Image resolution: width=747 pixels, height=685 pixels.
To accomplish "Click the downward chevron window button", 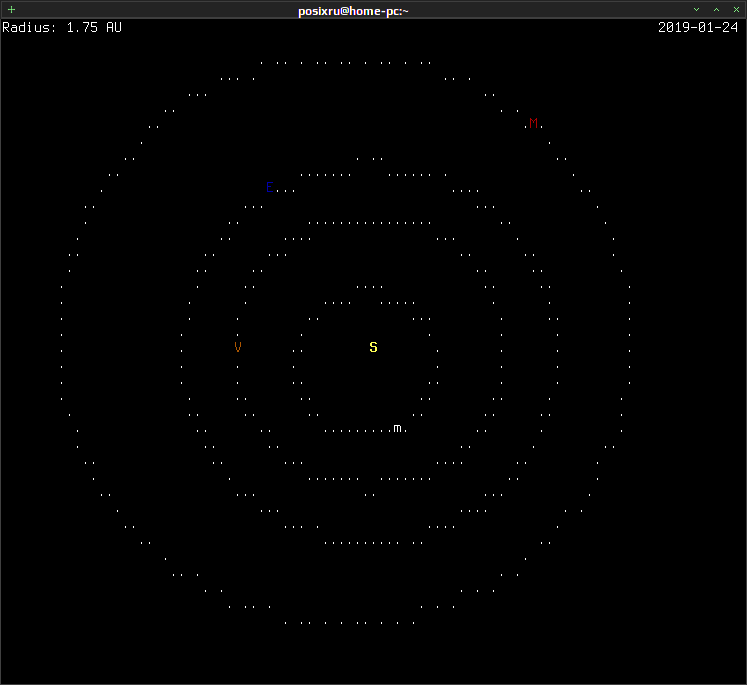I will [697, 10].
